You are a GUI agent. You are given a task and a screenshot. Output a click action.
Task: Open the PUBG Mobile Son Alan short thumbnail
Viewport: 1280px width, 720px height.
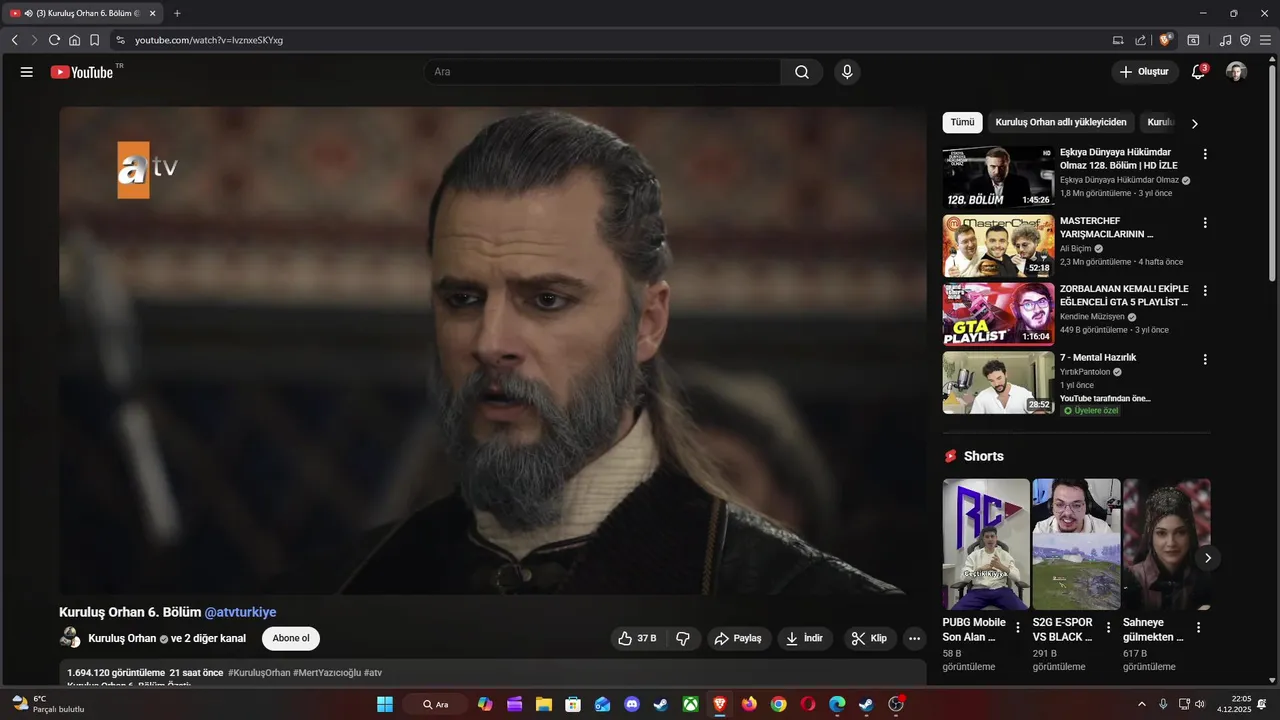[986, 544]
